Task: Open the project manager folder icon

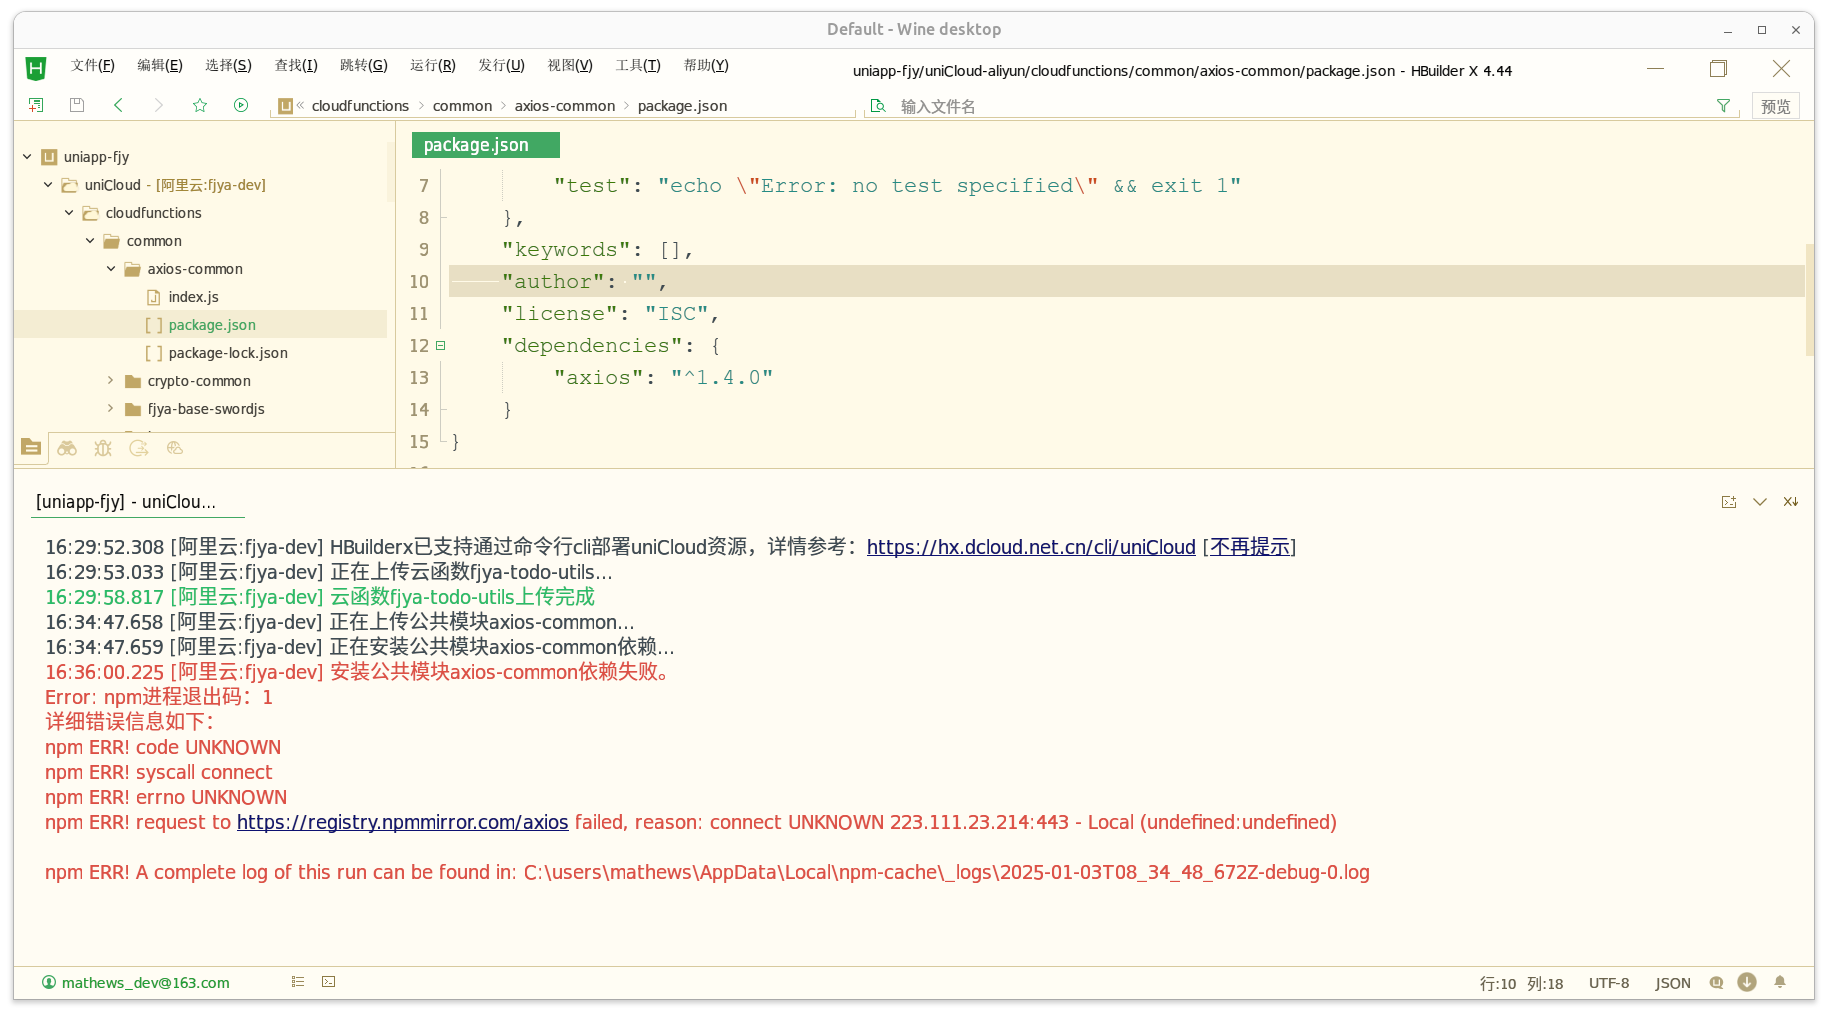Action: [x=31, y=448]
